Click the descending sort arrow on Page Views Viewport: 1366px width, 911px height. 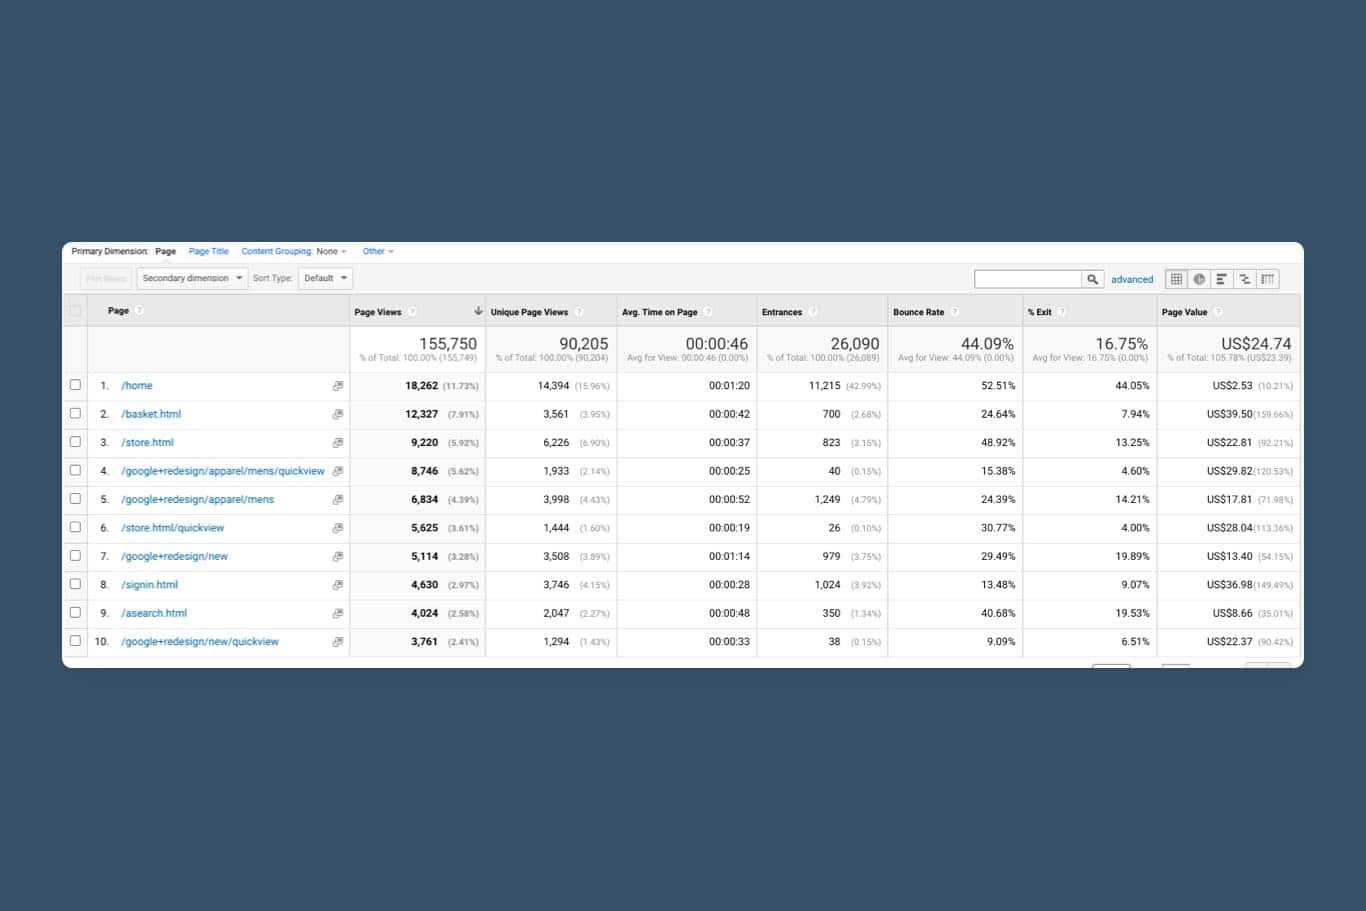[479, 311]
